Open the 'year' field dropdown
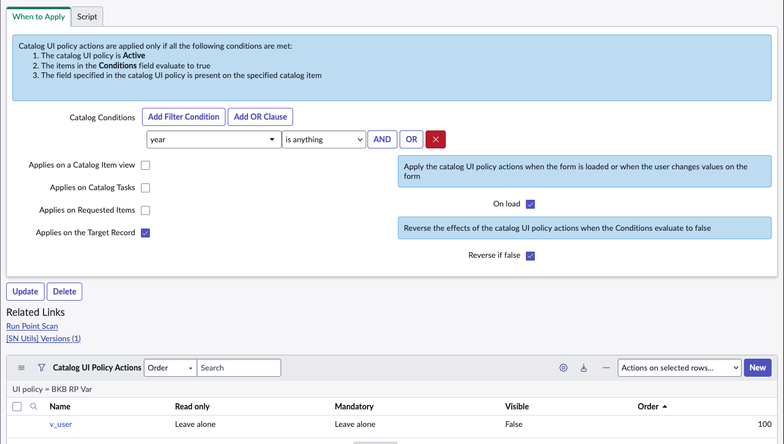784x444 pixels. coord(213,140)
